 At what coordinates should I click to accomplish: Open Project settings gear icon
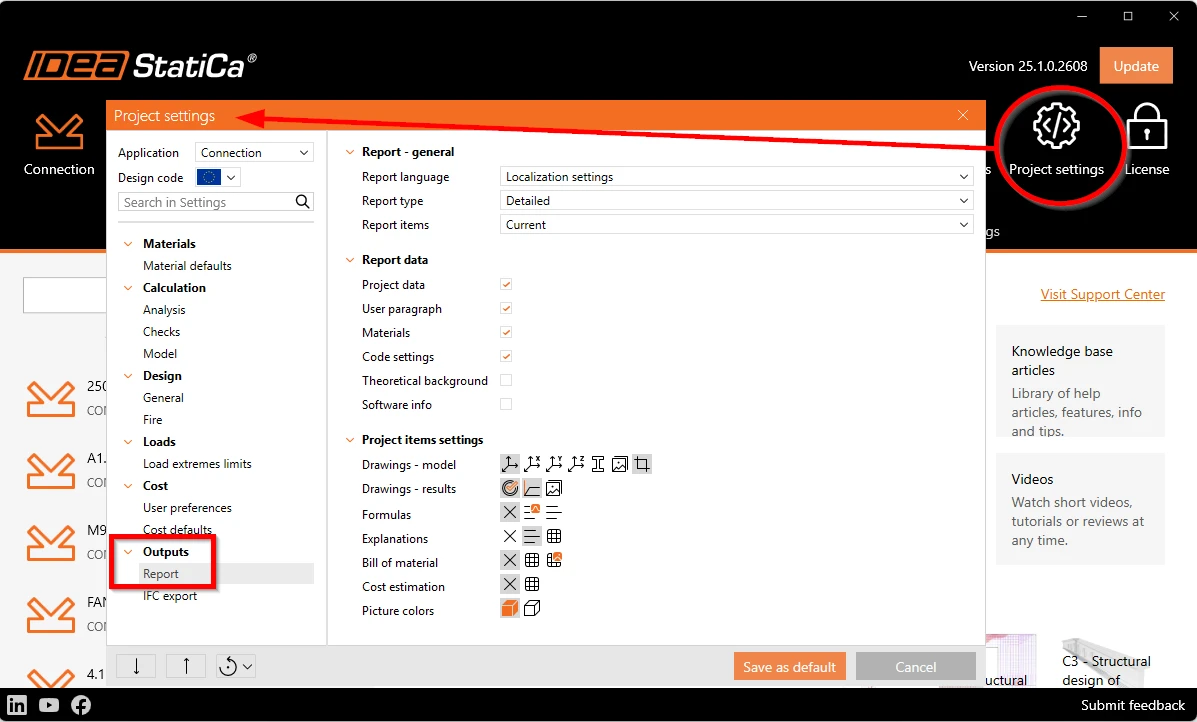click(1057, 126)
